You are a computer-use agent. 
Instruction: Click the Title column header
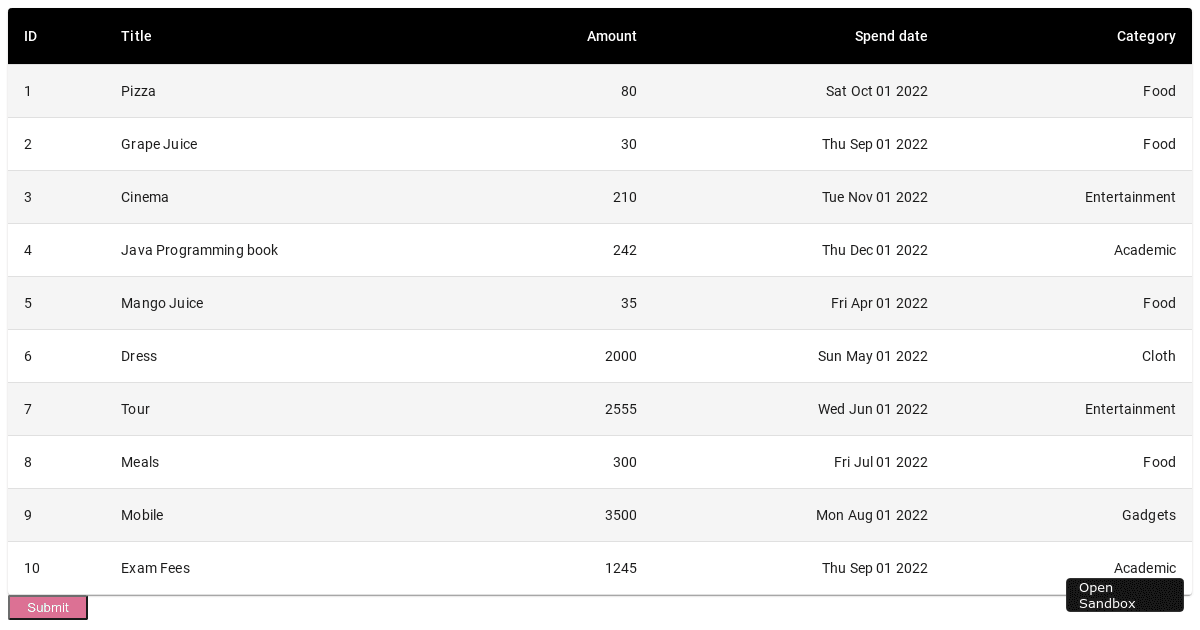click(136, 36)
